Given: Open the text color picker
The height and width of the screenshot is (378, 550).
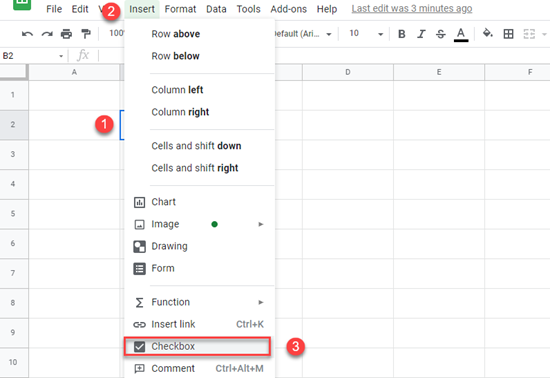Looking at the screenshot, I should pos(461,34).
